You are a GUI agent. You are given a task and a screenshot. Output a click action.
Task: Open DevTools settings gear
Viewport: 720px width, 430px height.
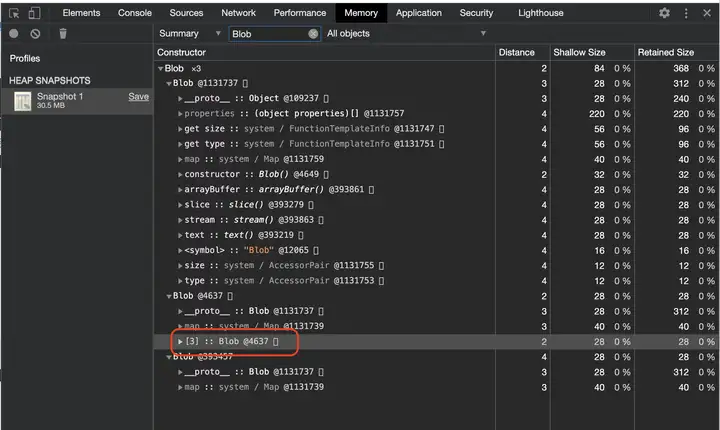coord(664,13)
